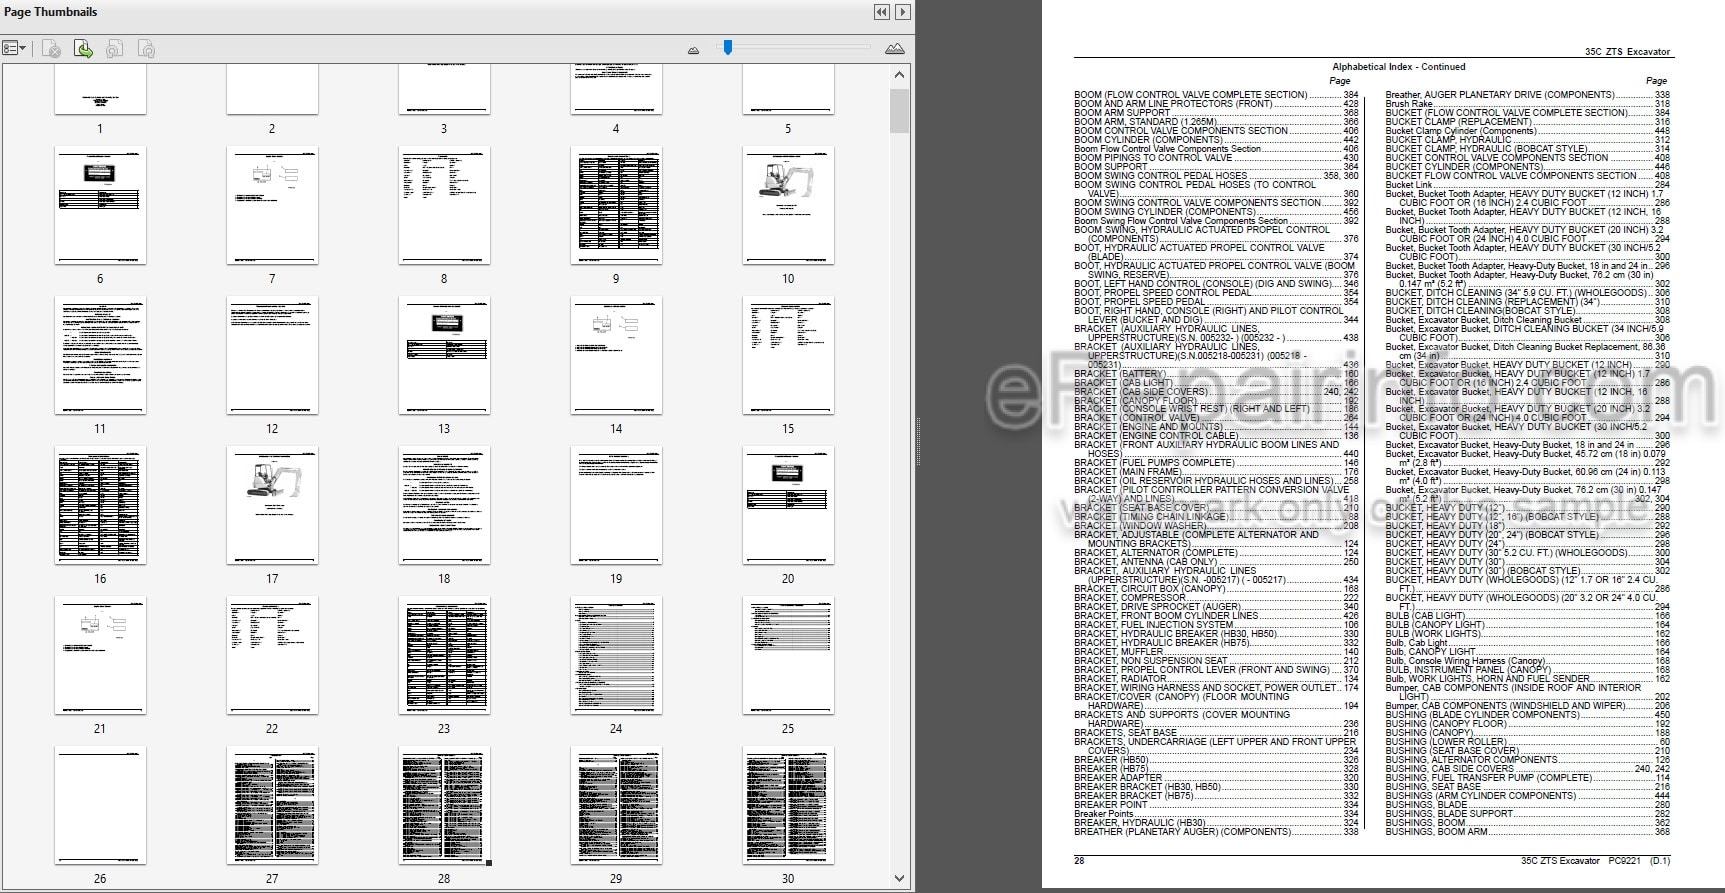The width and height of the screenshot is (1725, 893).
Task: Click index entry 'BREAKER POINT'
Action: 1111,805
